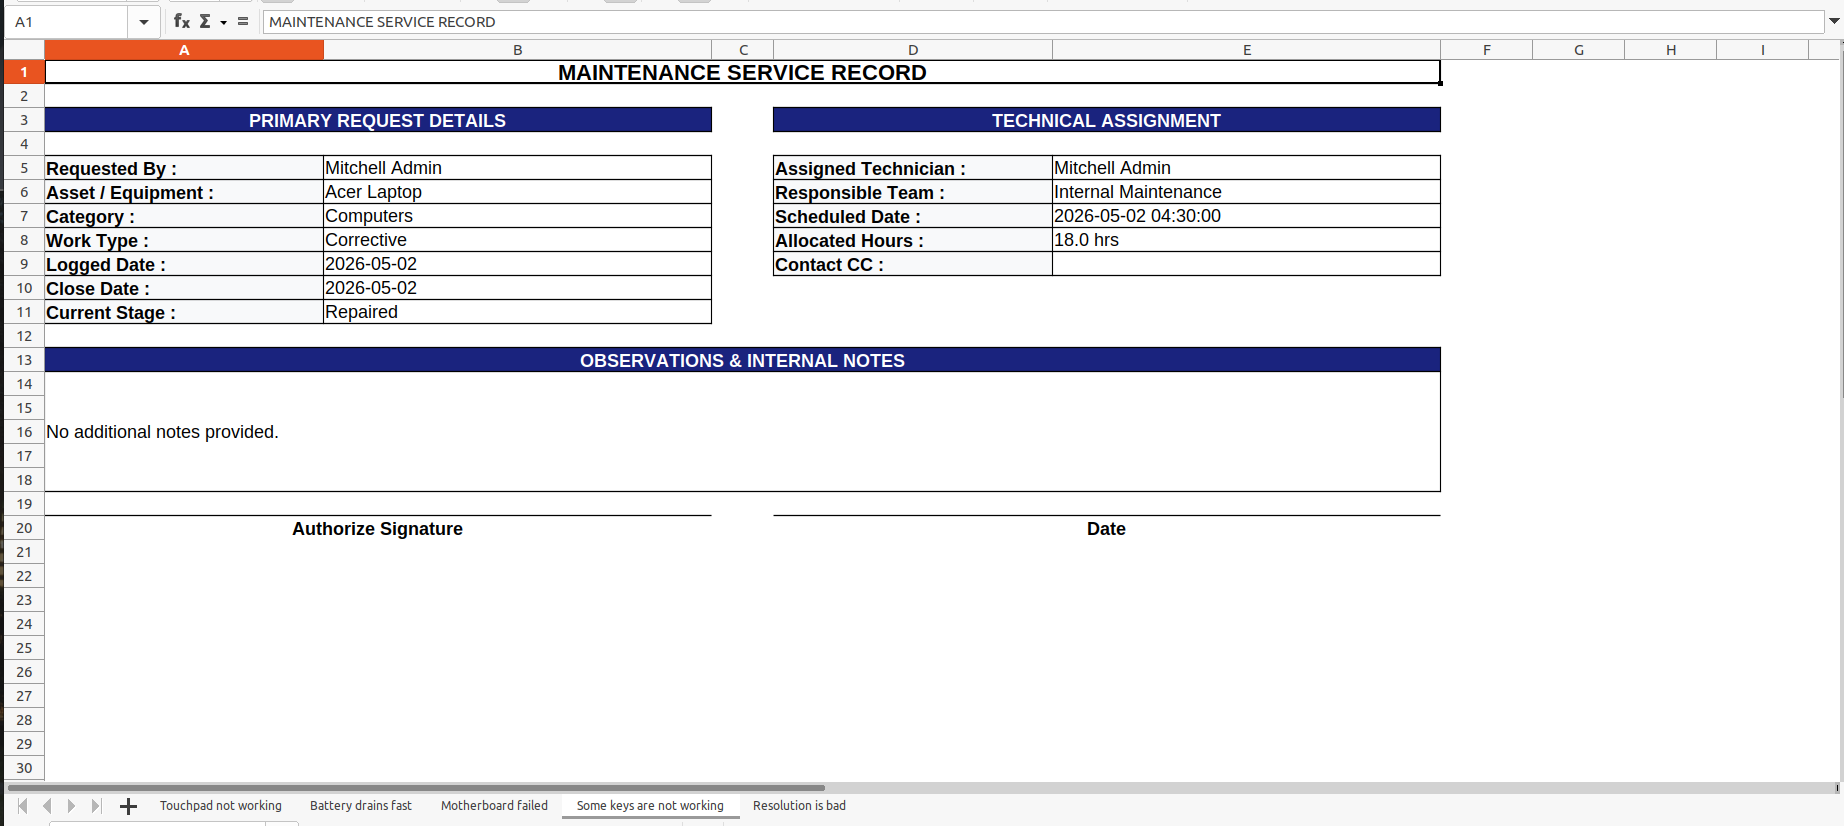This screenshot has height=826, width=1844.
Task: Select the 18.0 hrs allocated hours cell
Action: tap(1246, 240)
